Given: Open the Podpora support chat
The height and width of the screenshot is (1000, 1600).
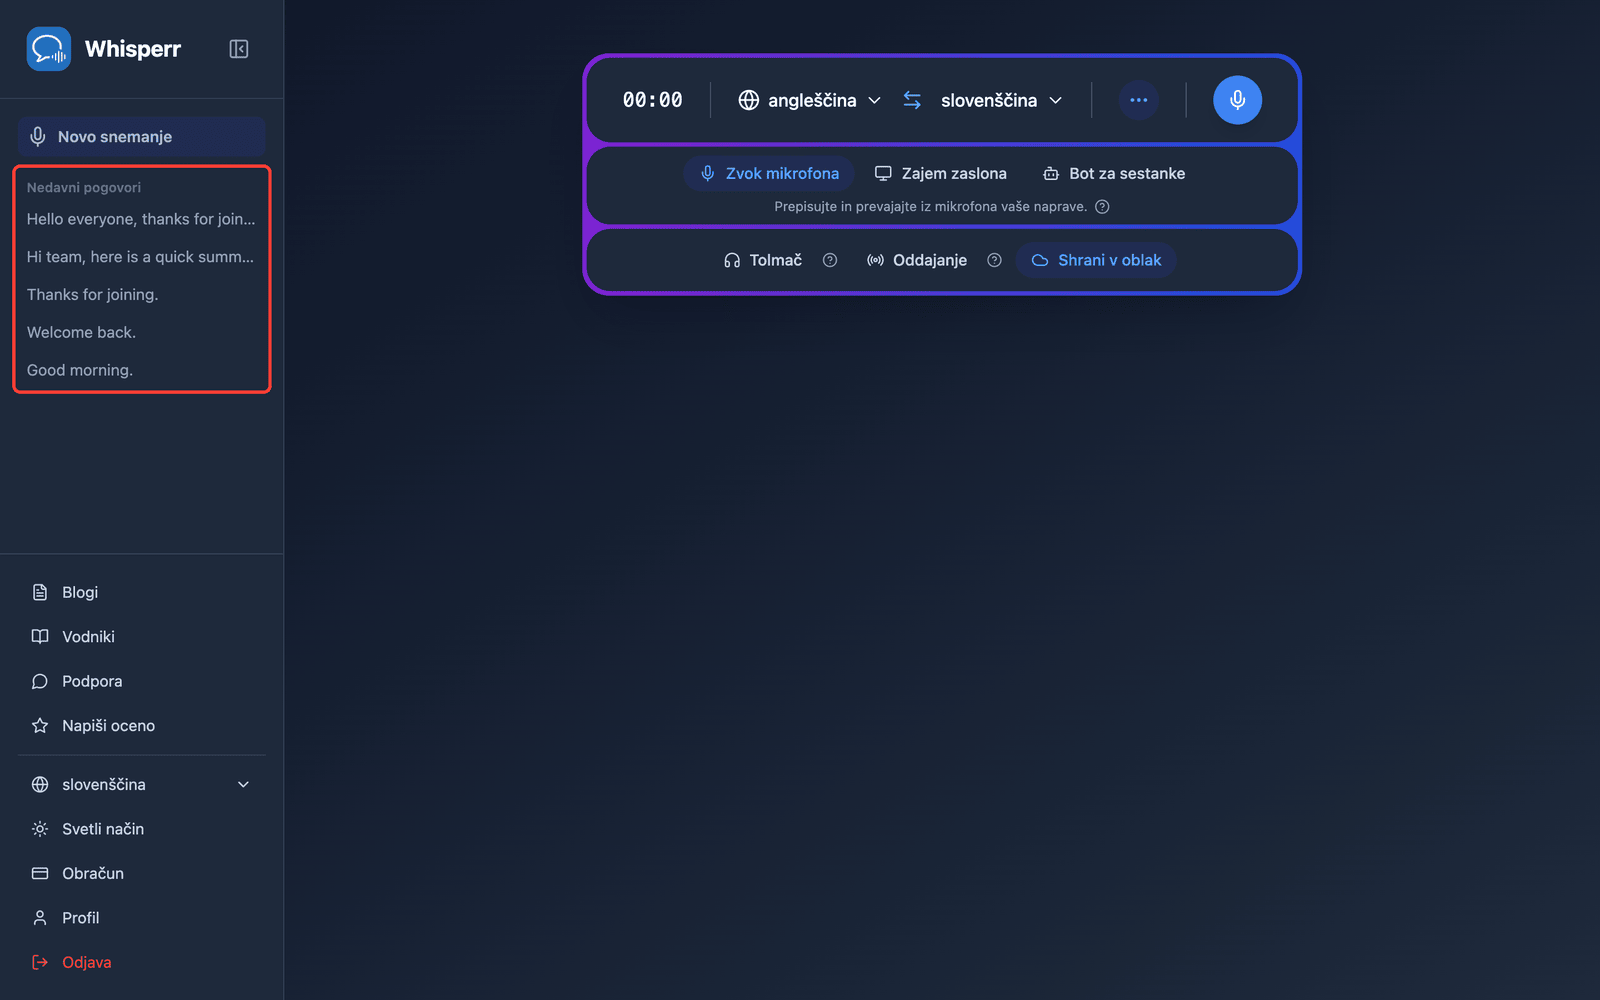Looking at the screenshot, I should [141, 681].
